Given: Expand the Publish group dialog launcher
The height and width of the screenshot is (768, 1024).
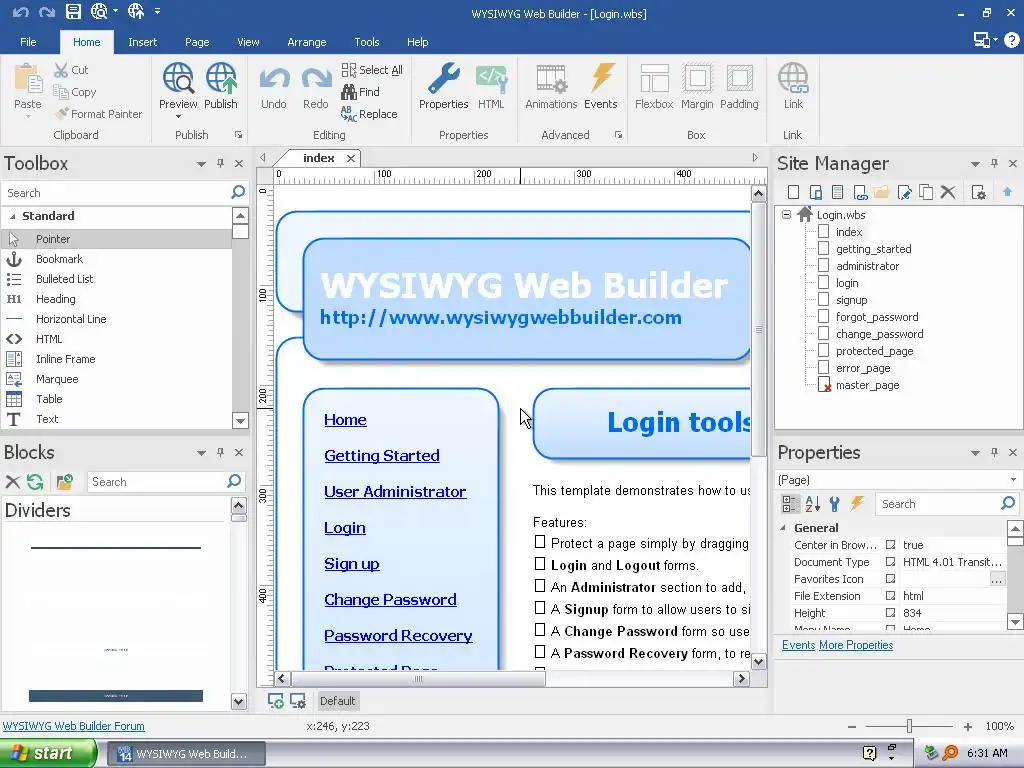Looking at the screenshot, I should (238, 135).
